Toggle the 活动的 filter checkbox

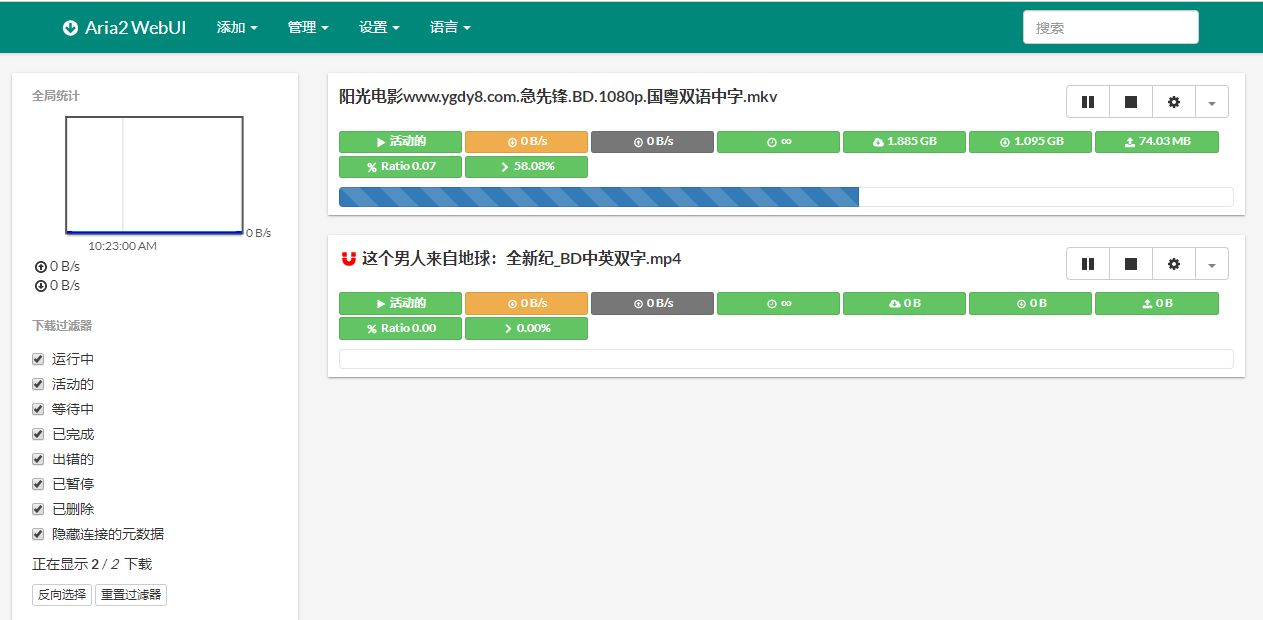tap(38, 384)
